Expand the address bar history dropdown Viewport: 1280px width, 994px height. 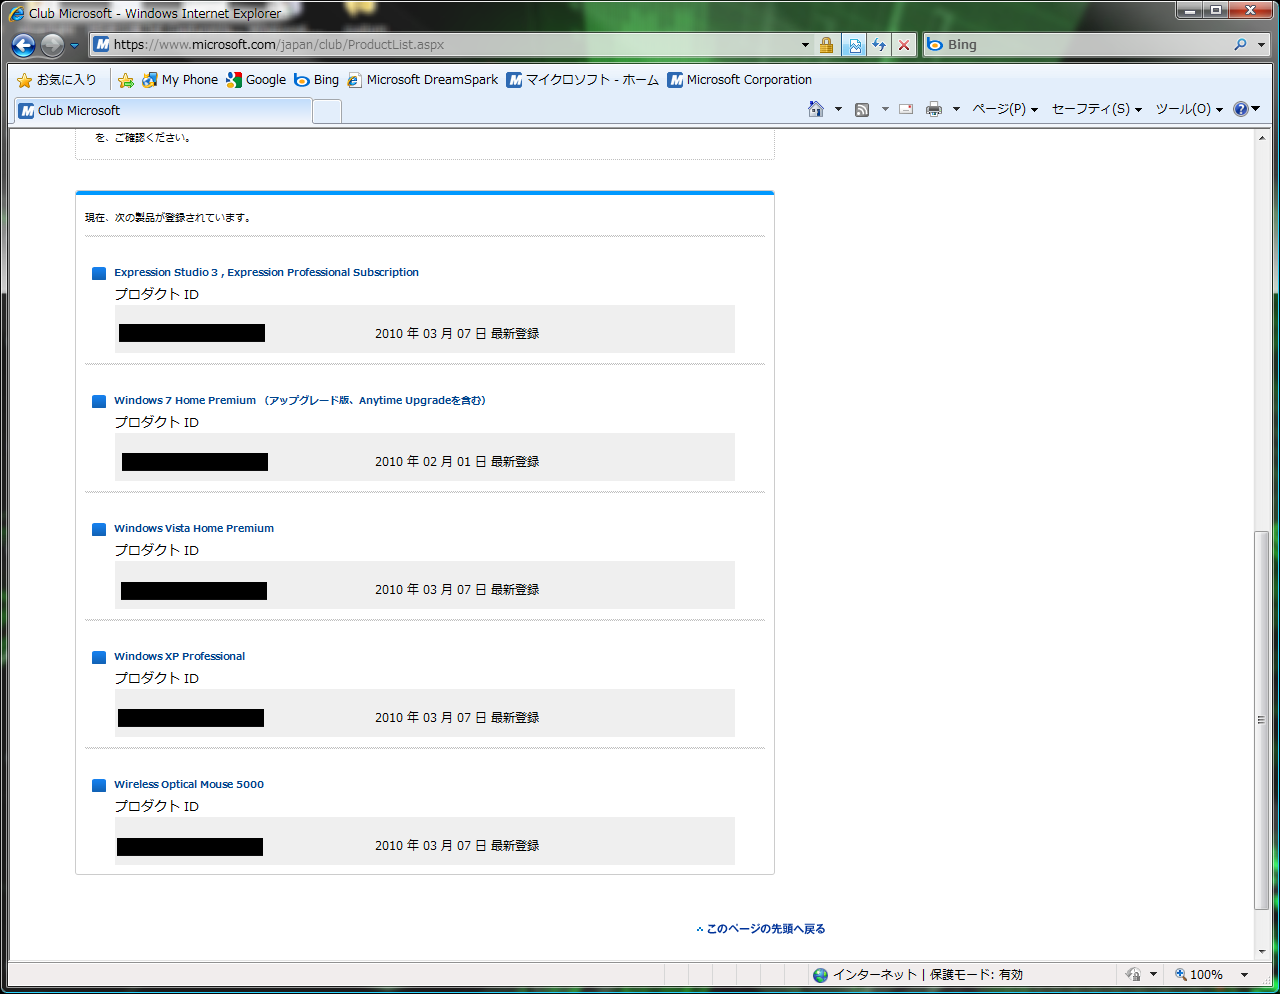805,45
